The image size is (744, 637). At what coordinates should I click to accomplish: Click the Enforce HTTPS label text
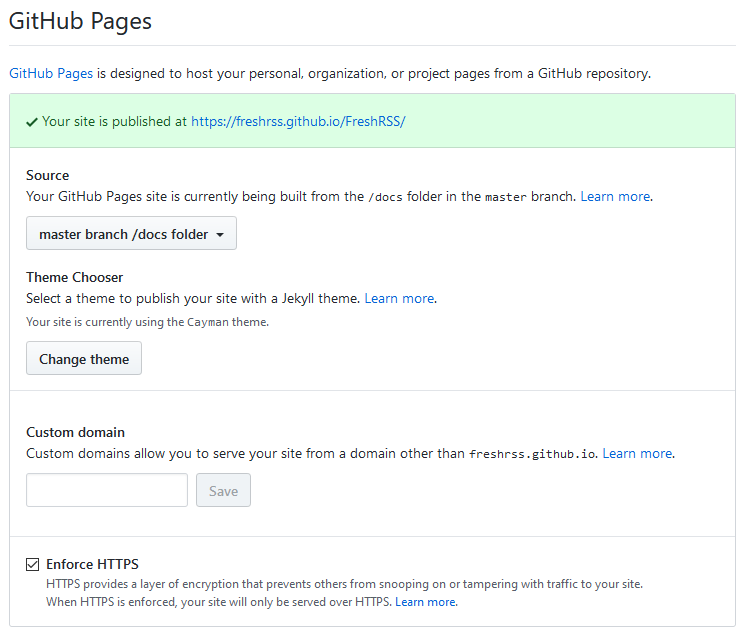point(92,564)
